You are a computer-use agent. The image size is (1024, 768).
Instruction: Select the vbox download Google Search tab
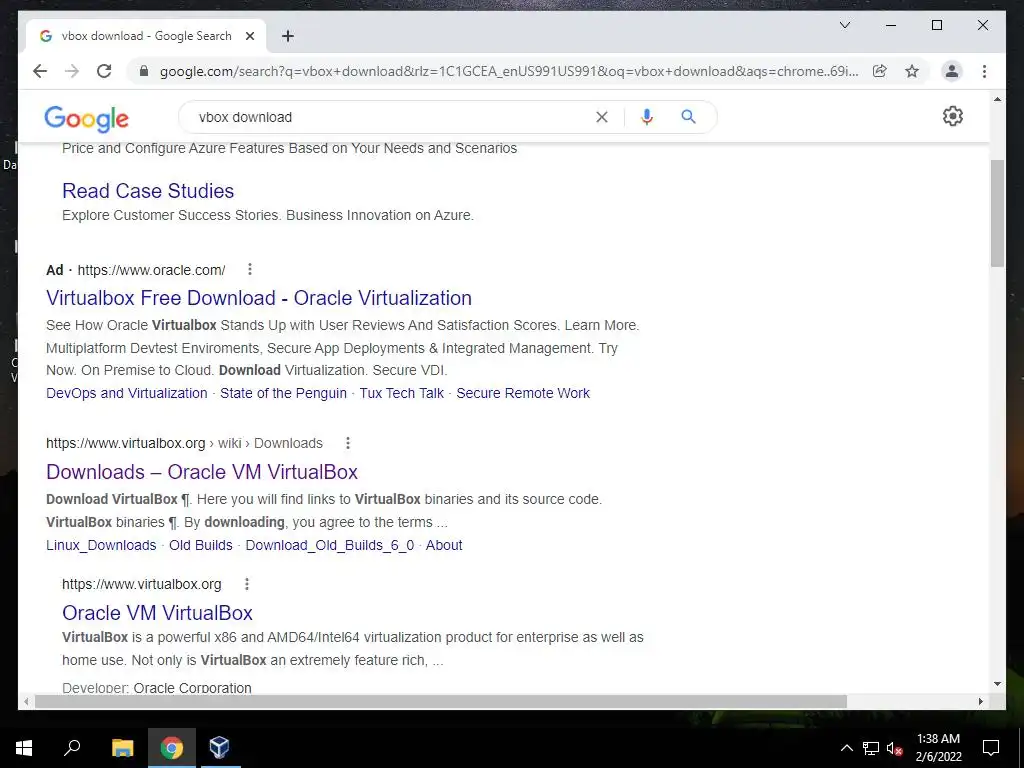click(146, 36)
